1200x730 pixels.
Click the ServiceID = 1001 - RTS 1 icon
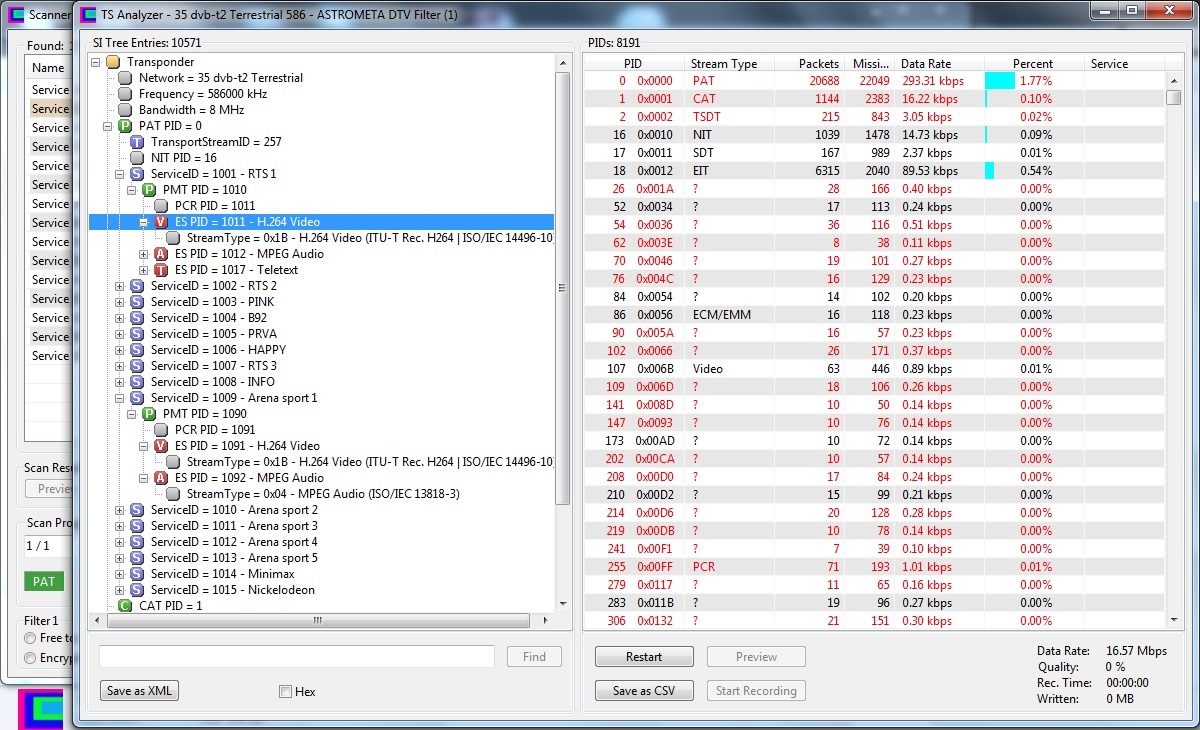point(137,174)
